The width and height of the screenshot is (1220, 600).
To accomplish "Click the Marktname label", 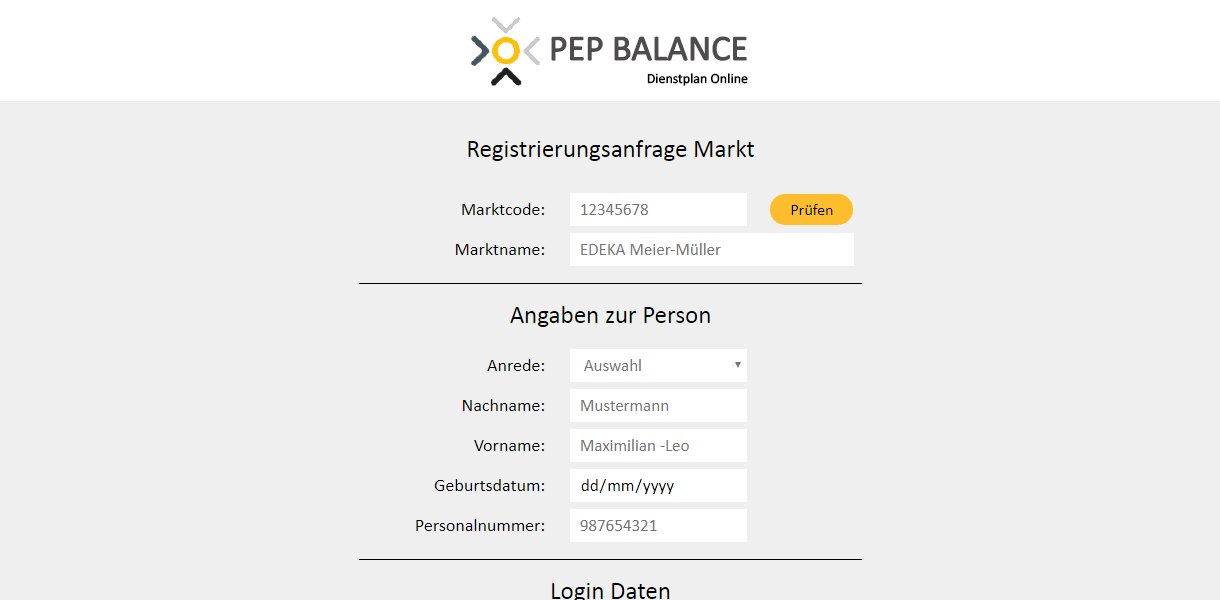I will pos(500,250).
